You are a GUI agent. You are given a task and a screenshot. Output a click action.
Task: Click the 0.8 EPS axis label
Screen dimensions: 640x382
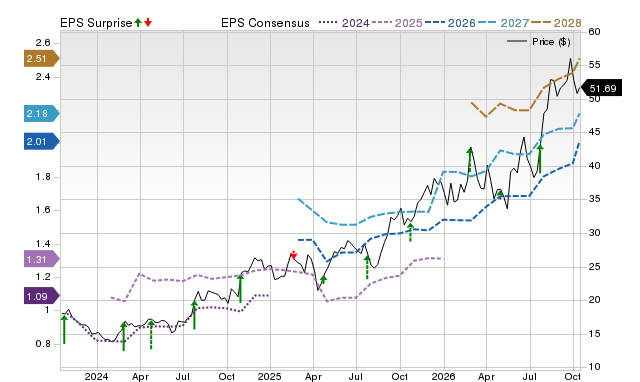[x=43, y=344]
